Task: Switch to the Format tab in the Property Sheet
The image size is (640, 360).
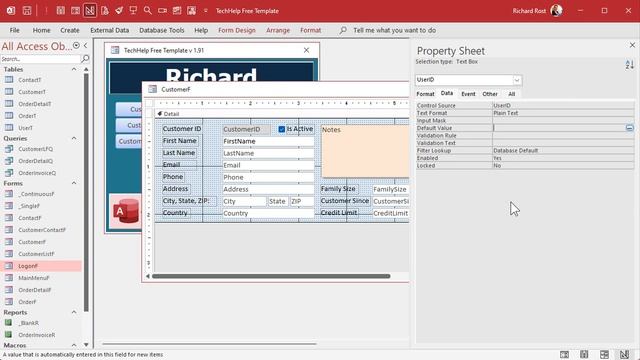Action: [425, 94]
